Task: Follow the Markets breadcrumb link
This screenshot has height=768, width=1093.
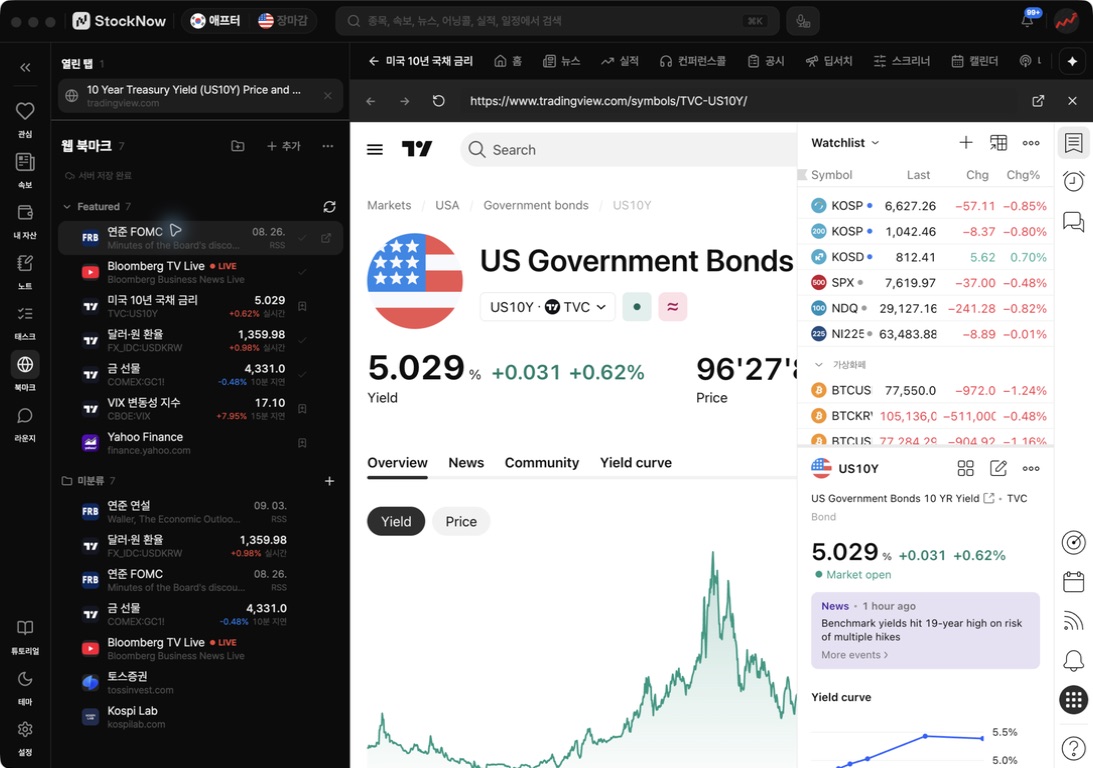Action: coord(389,205)
